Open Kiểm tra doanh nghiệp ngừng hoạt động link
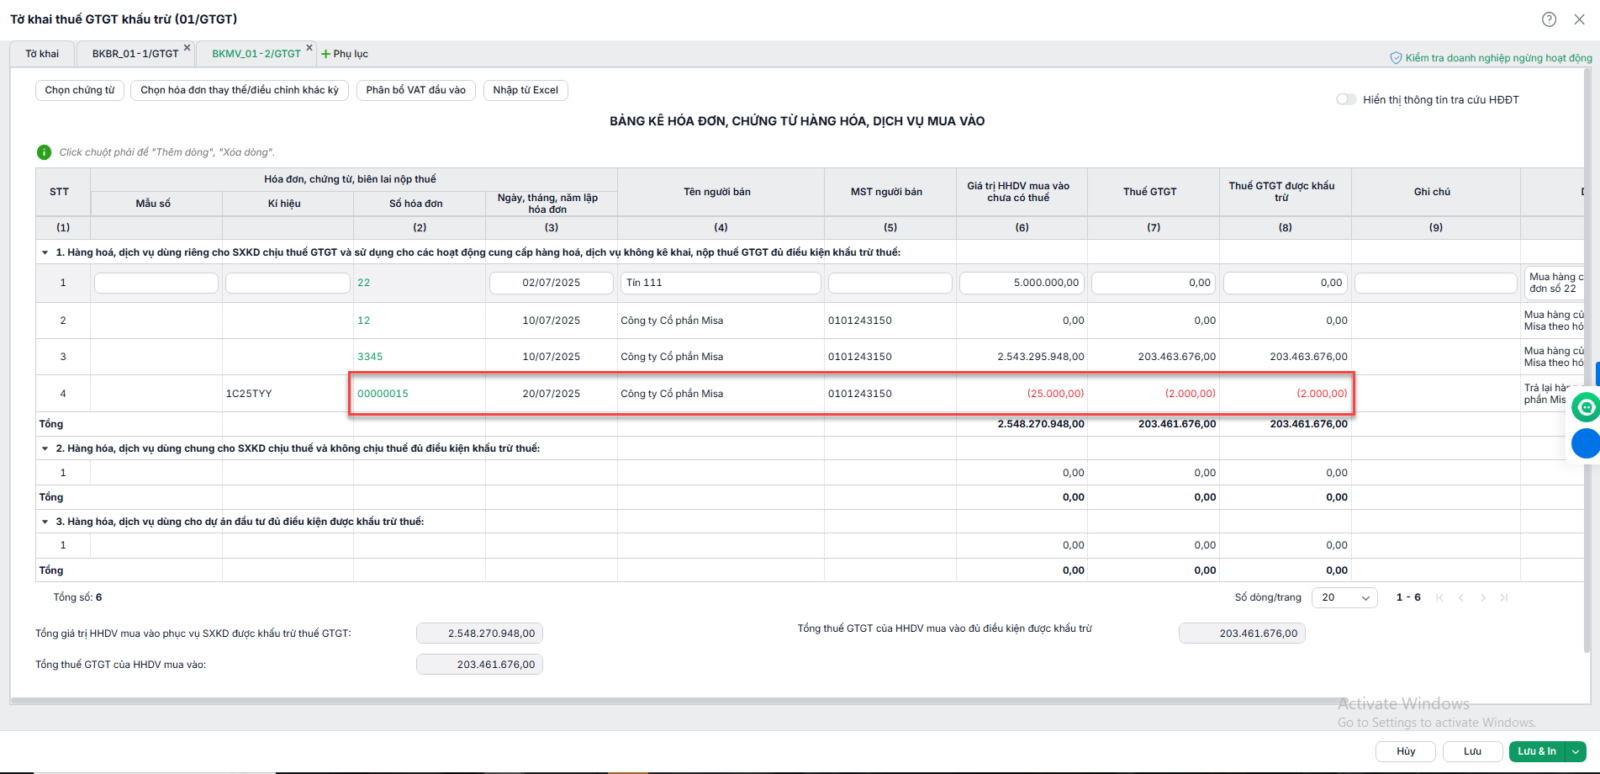The image size is (1600, 774). [1498, 58]
